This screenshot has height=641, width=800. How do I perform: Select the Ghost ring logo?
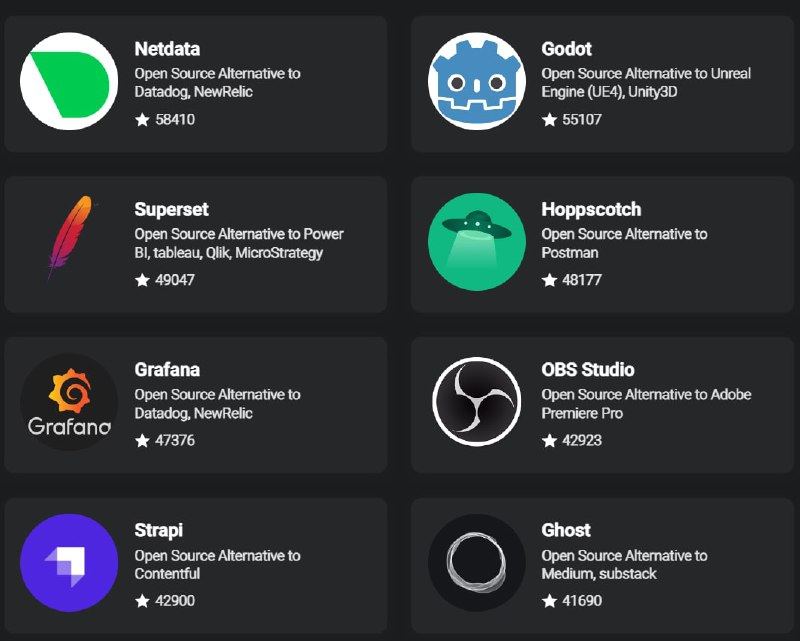tap(476, 562)
